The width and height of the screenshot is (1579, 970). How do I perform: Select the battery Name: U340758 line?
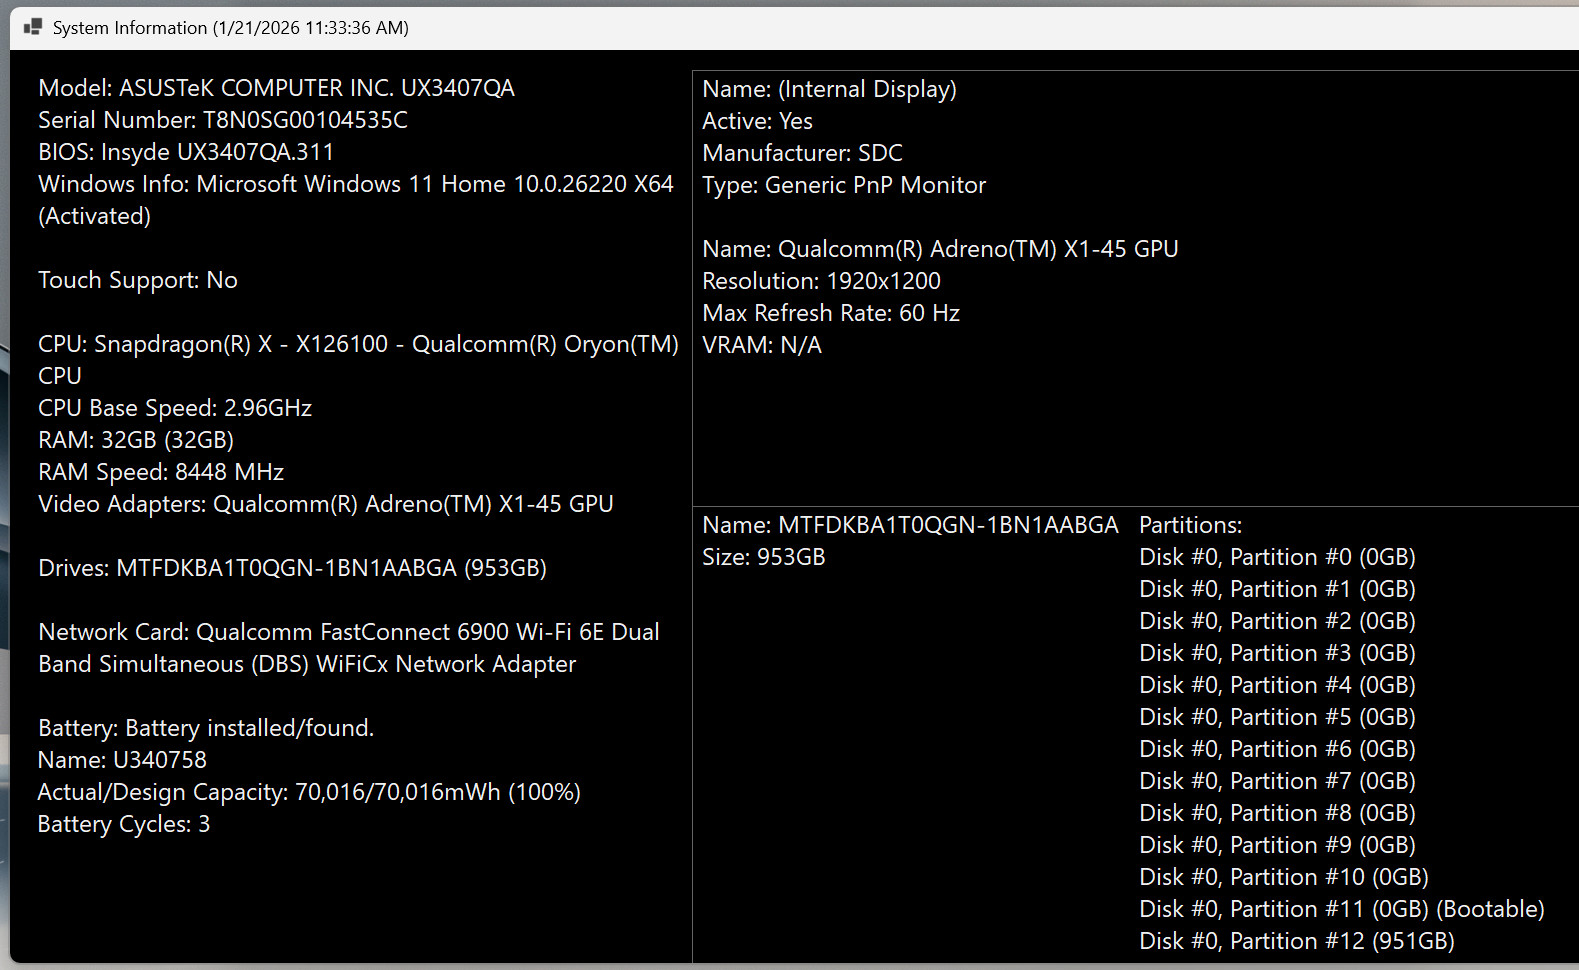click(x=122, y=760)
